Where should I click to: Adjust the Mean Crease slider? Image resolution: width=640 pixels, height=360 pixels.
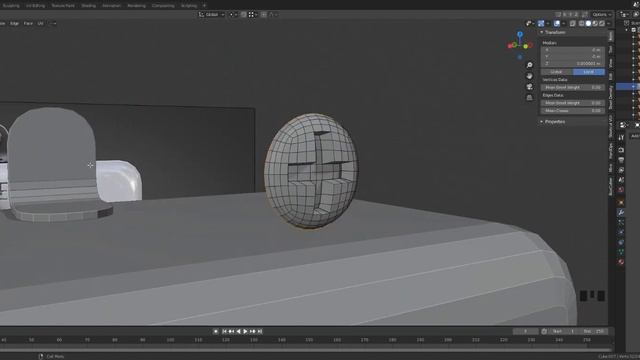pyautogui.click(x=573, y=111)
